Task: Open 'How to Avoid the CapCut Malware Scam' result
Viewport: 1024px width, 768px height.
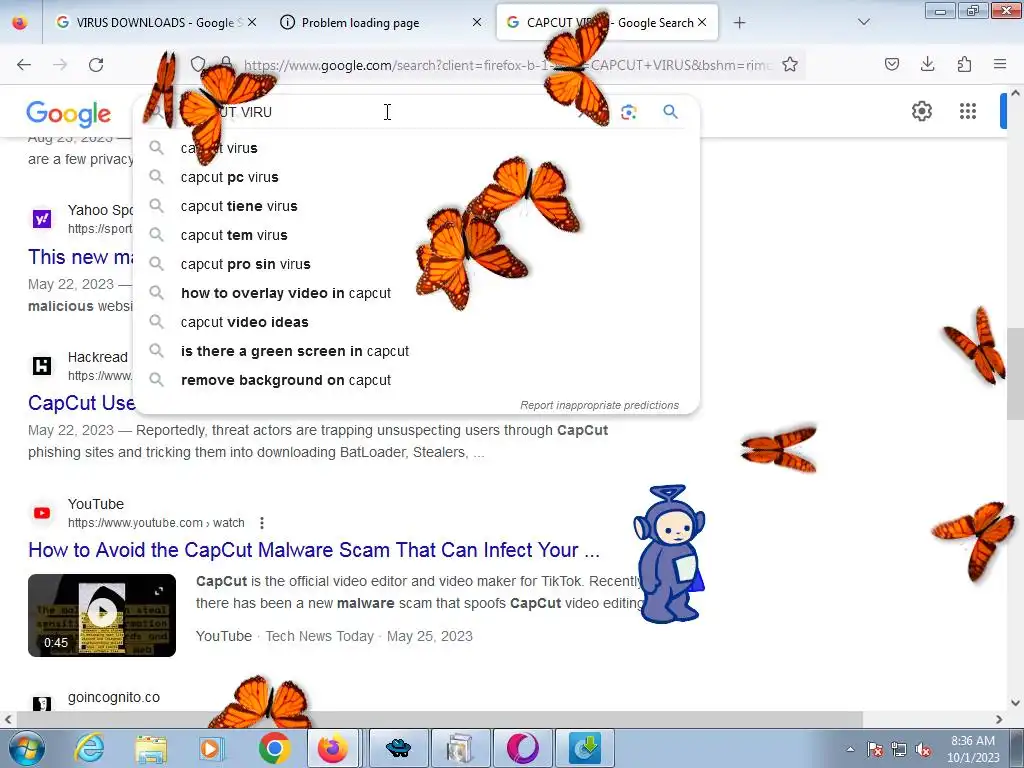Action: [x=313, y=550]
